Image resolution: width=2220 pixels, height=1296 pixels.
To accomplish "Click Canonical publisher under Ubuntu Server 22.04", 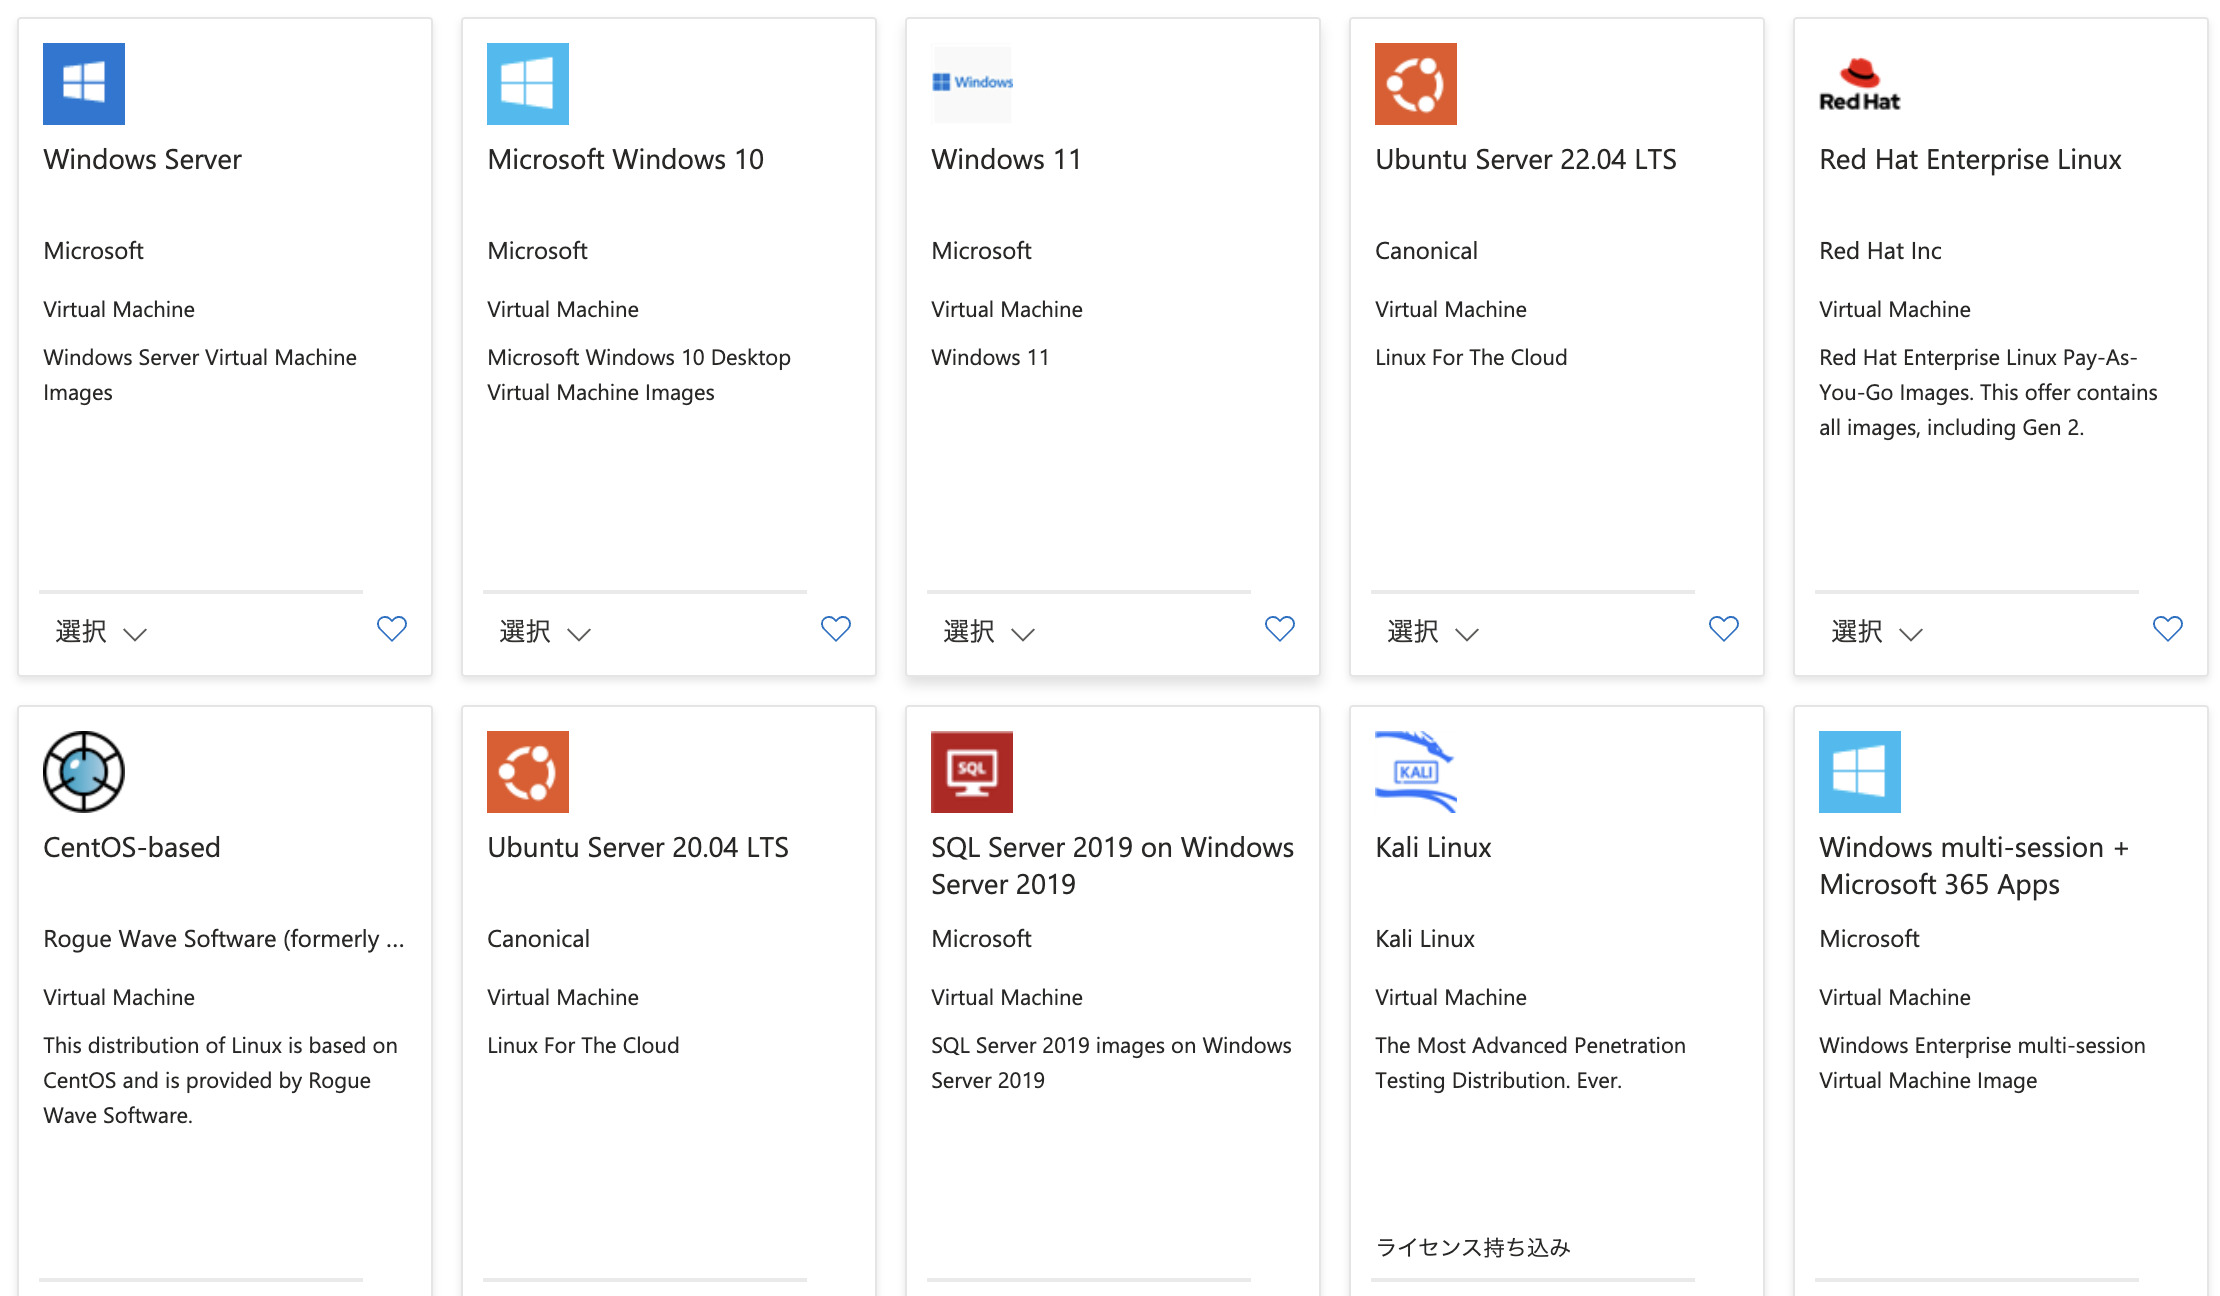I will tap(1426, 251).
